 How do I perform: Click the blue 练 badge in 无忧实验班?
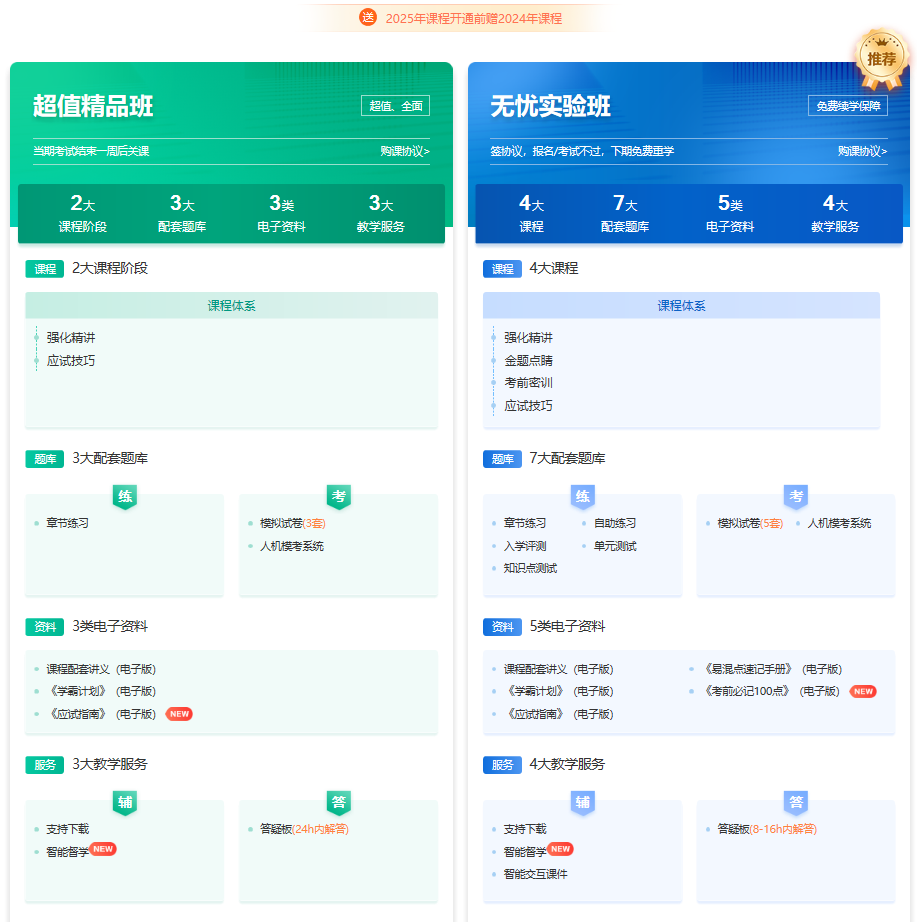tap(582, 496)
